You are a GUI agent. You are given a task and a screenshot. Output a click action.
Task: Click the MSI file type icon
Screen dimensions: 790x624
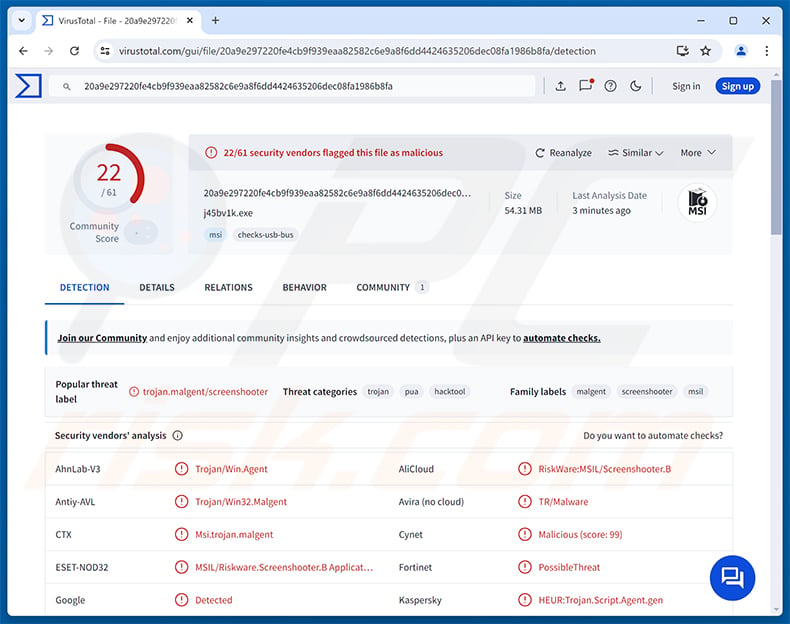[697, 202]
